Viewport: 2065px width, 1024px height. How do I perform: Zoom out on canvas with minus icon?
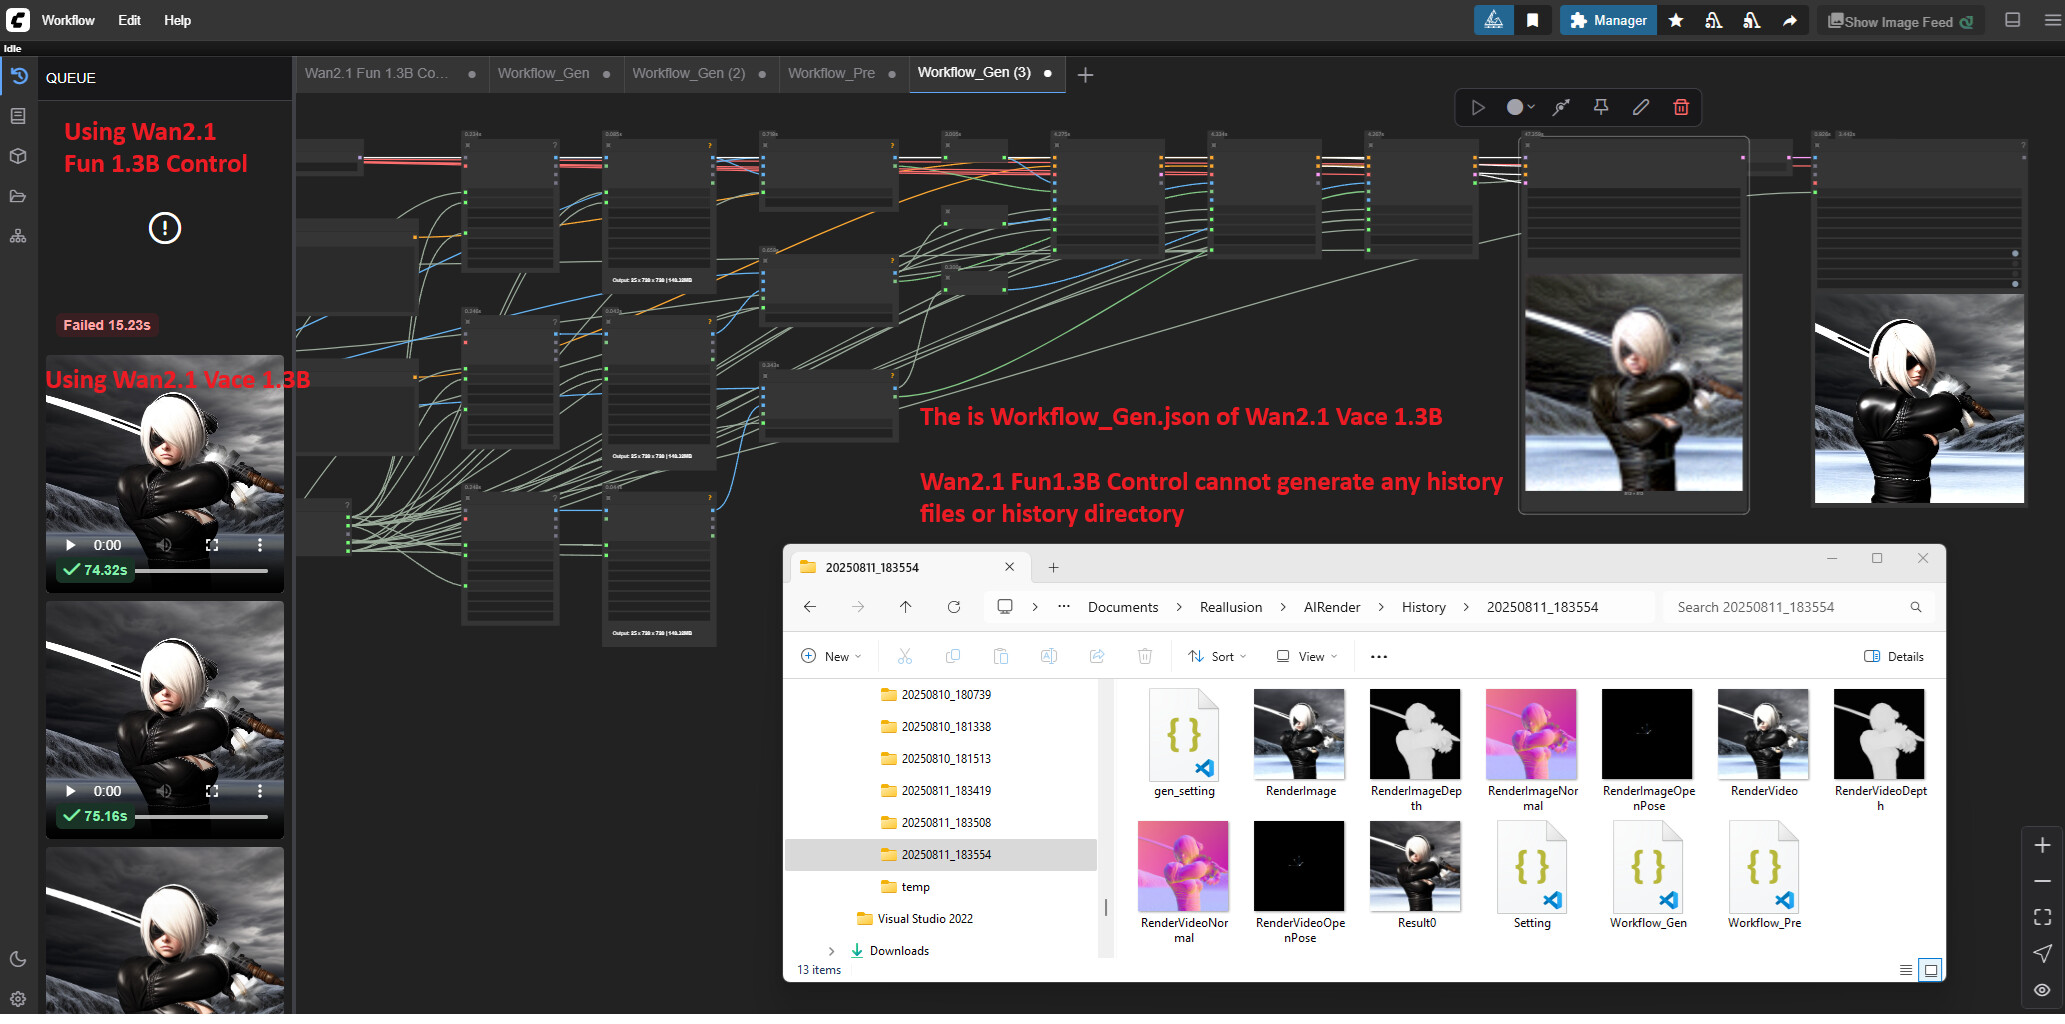pyautogui.click(x=2042, y=881)
